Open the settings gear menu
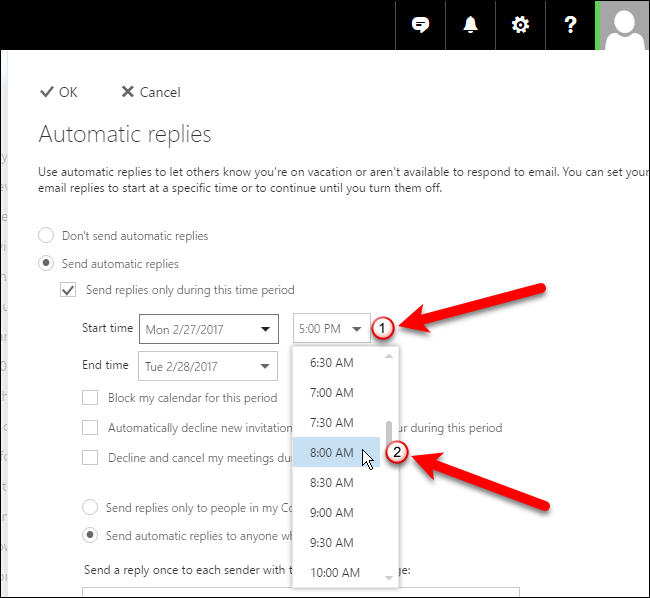Image resolution: width=650 pixels, height=598 pixels. pos(520,25)
